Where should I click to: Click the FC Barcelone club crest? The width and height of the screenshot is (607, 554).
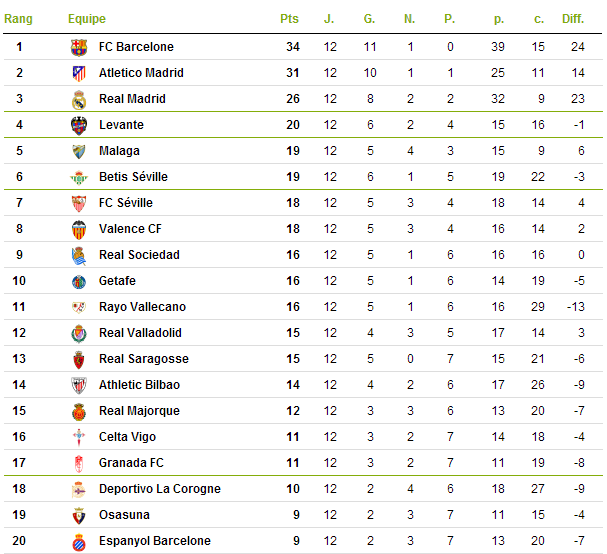79,48
